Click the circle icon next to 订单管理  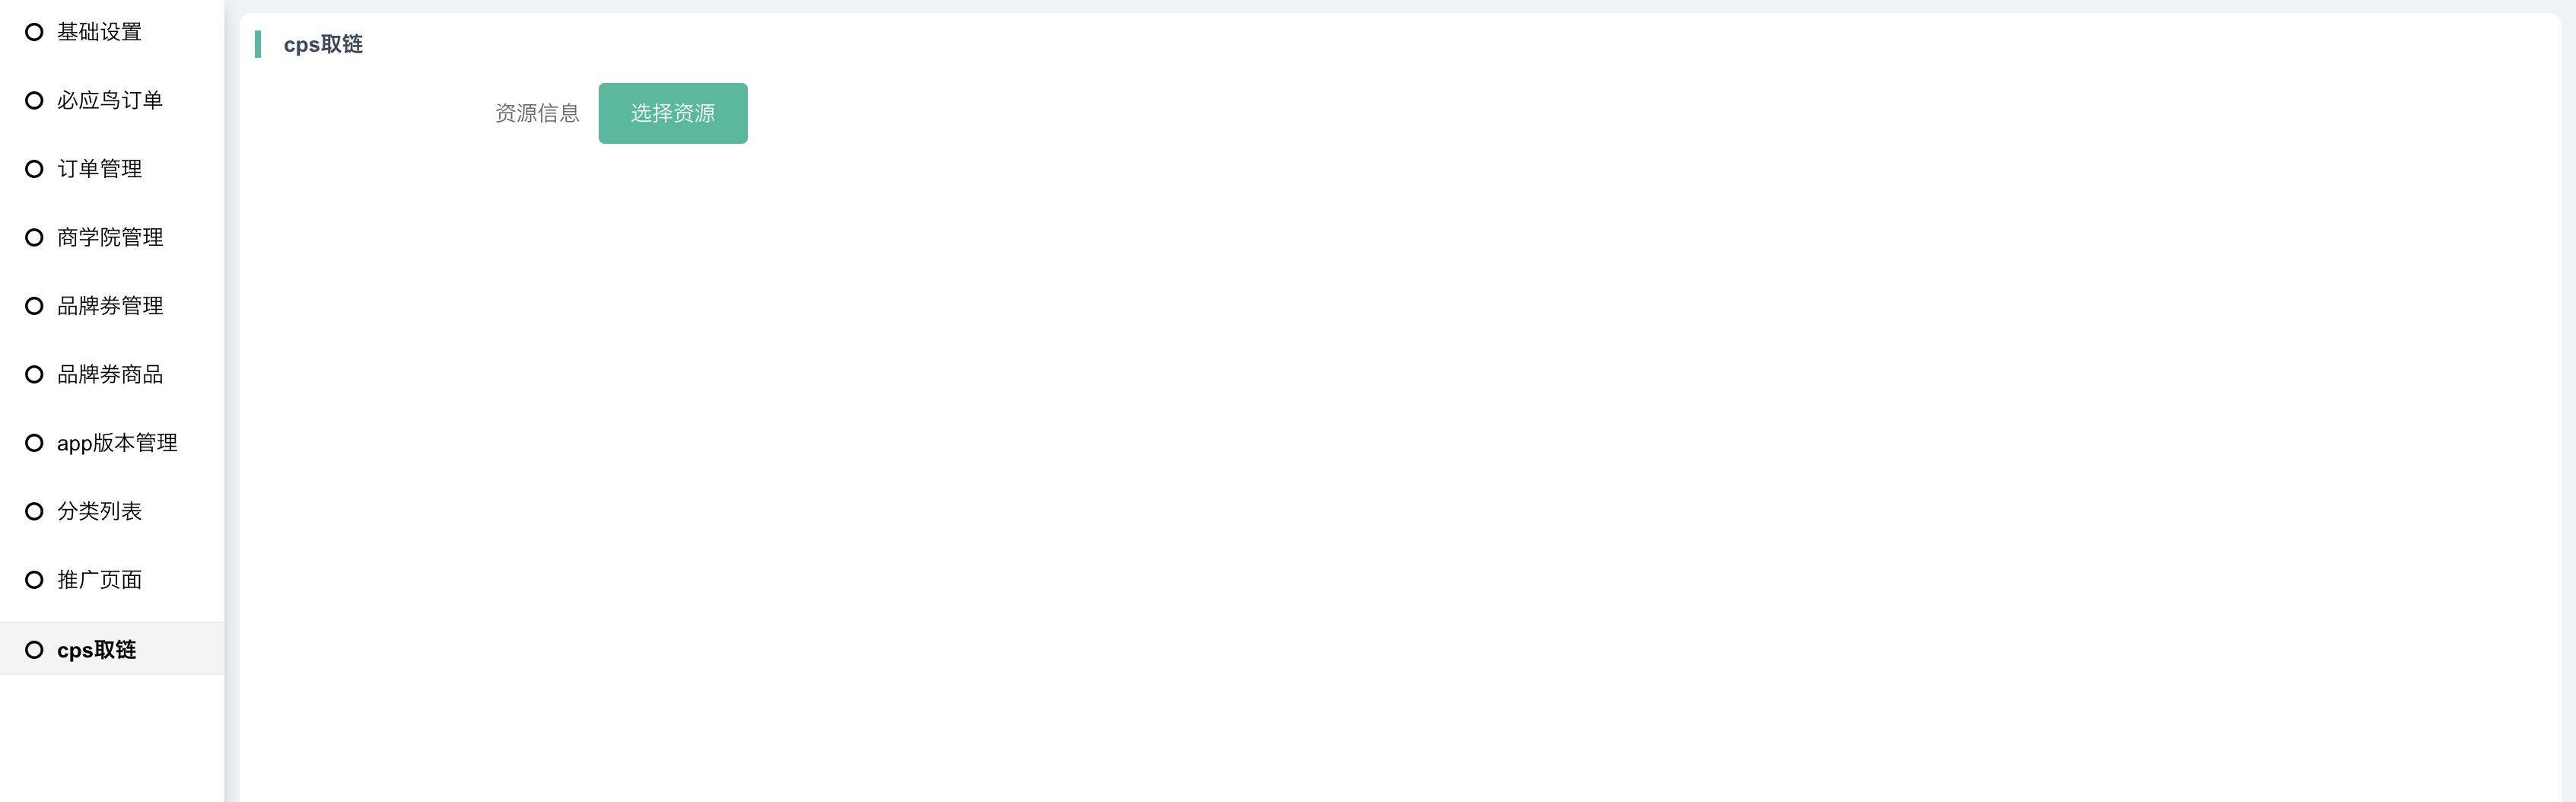tap(34, 169)
